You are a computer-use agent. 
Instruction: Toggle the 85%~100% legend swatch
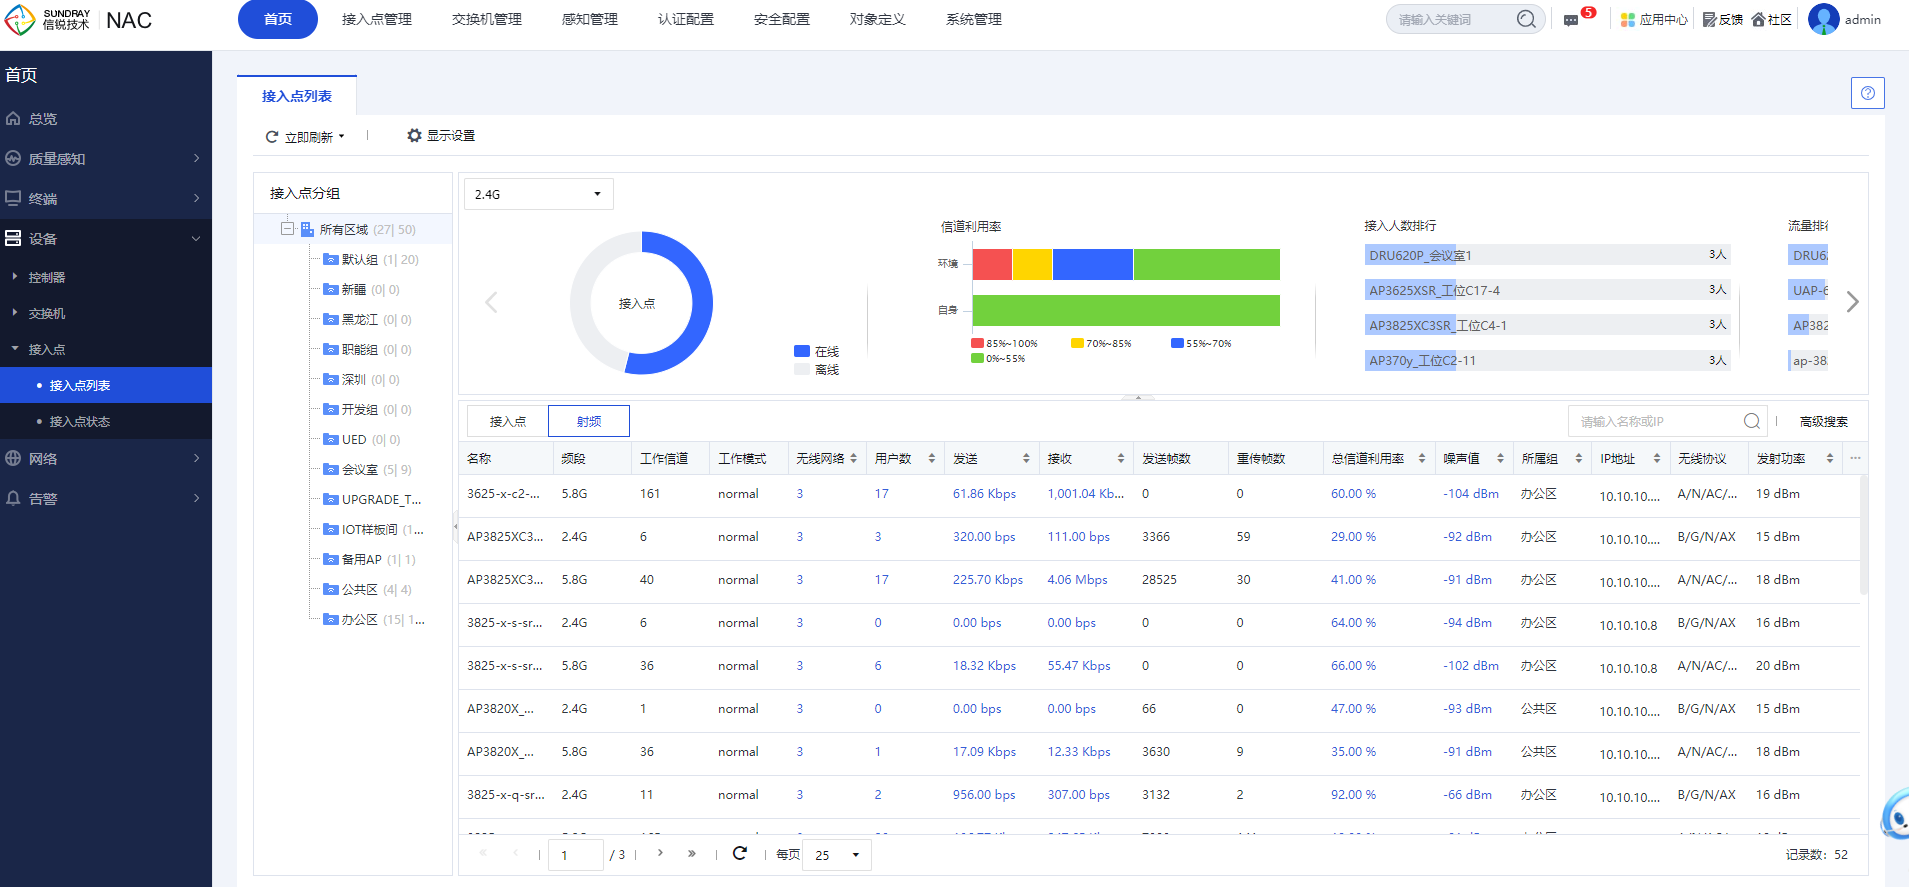977,343
